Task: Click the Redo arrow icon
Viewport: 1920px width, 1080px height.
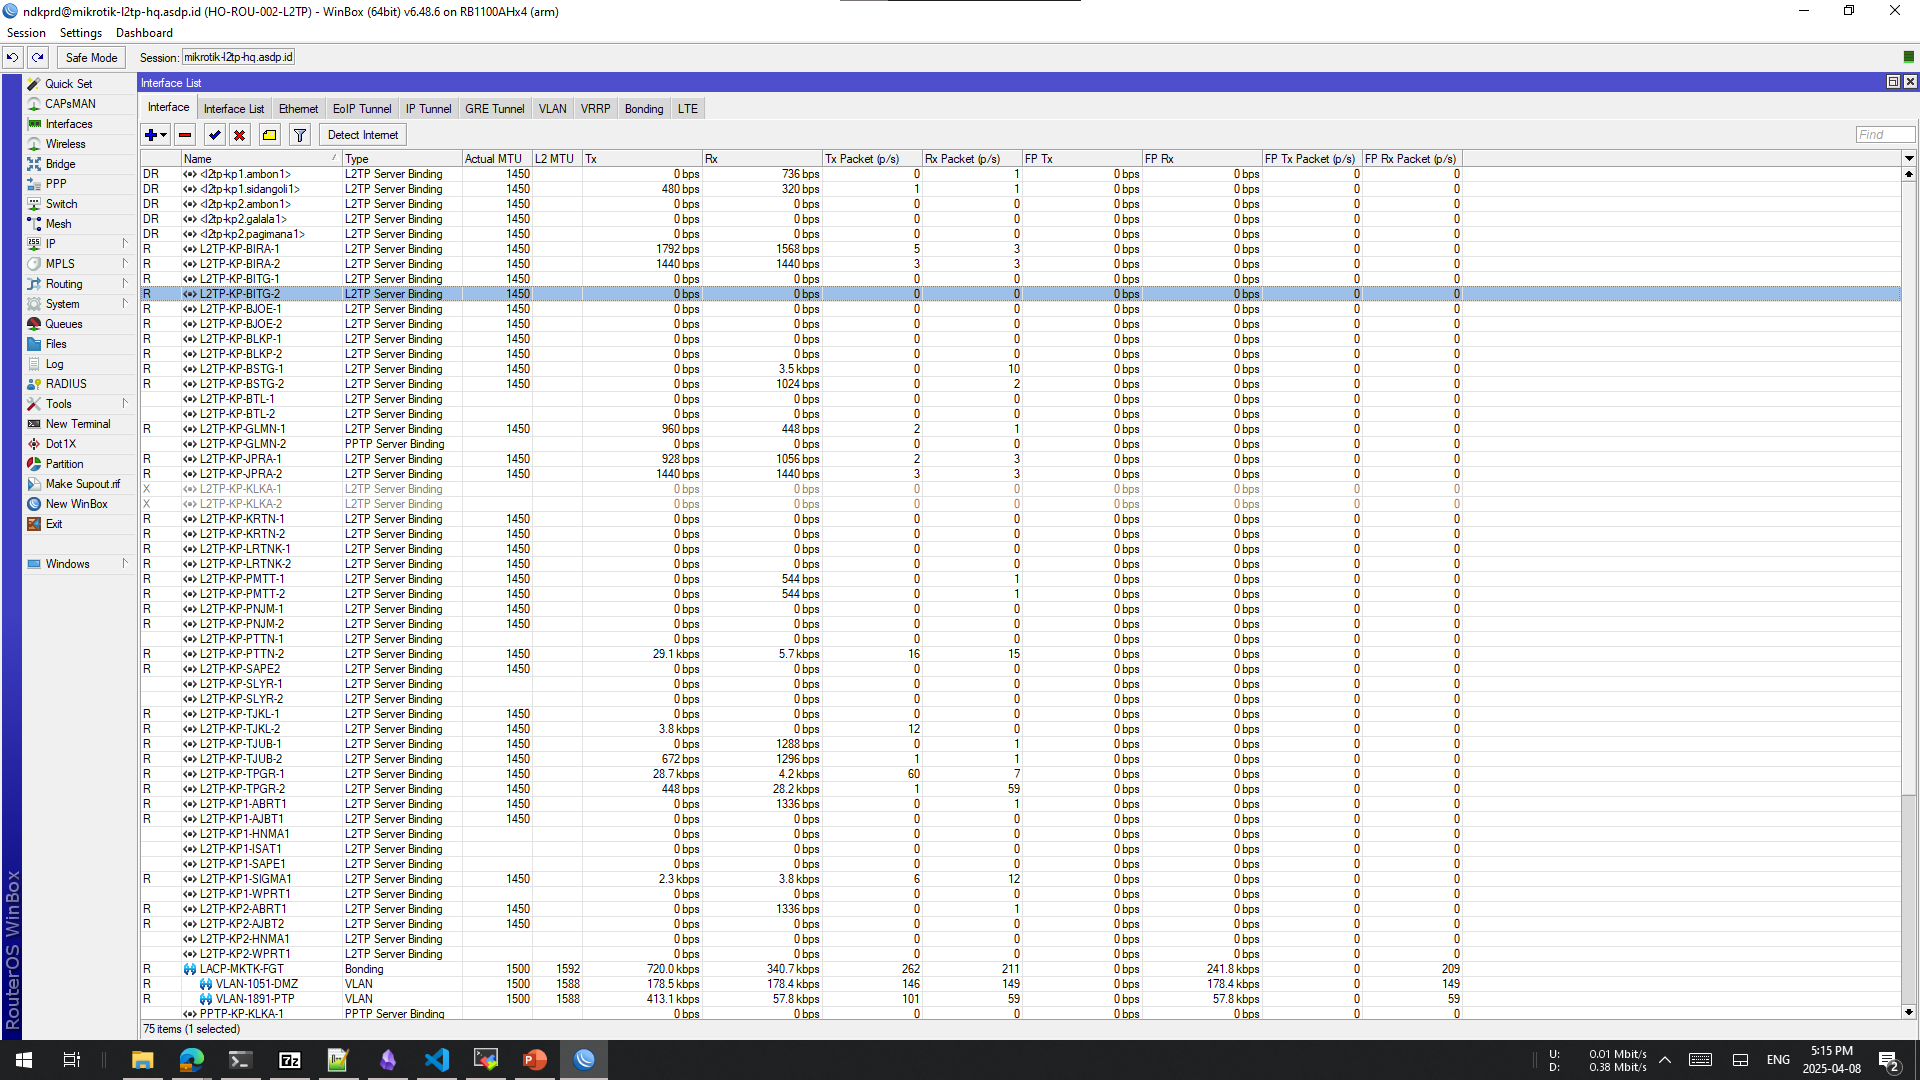Action: 37,57
